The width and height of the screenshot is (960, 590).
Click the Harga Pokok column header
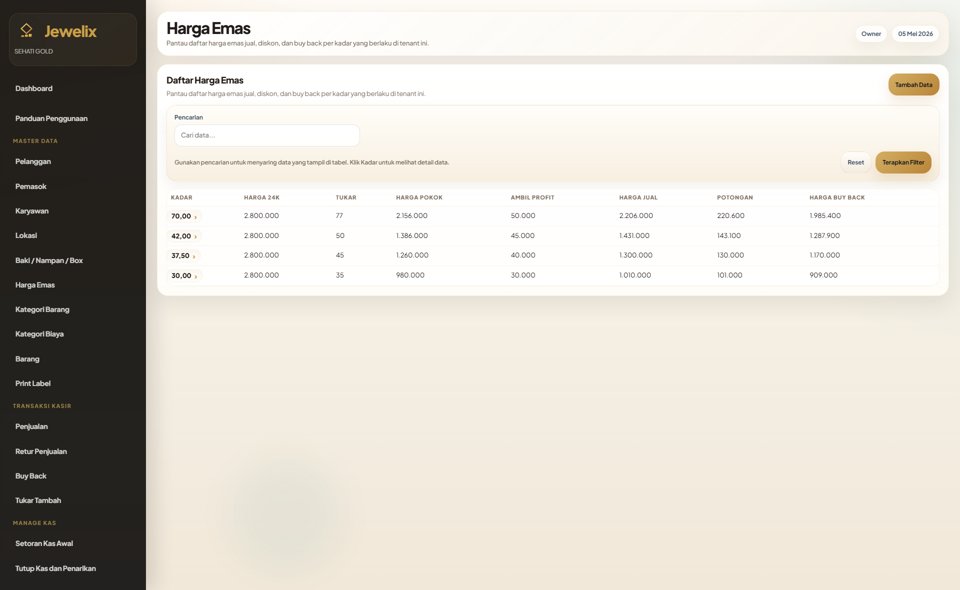[419, 198]
